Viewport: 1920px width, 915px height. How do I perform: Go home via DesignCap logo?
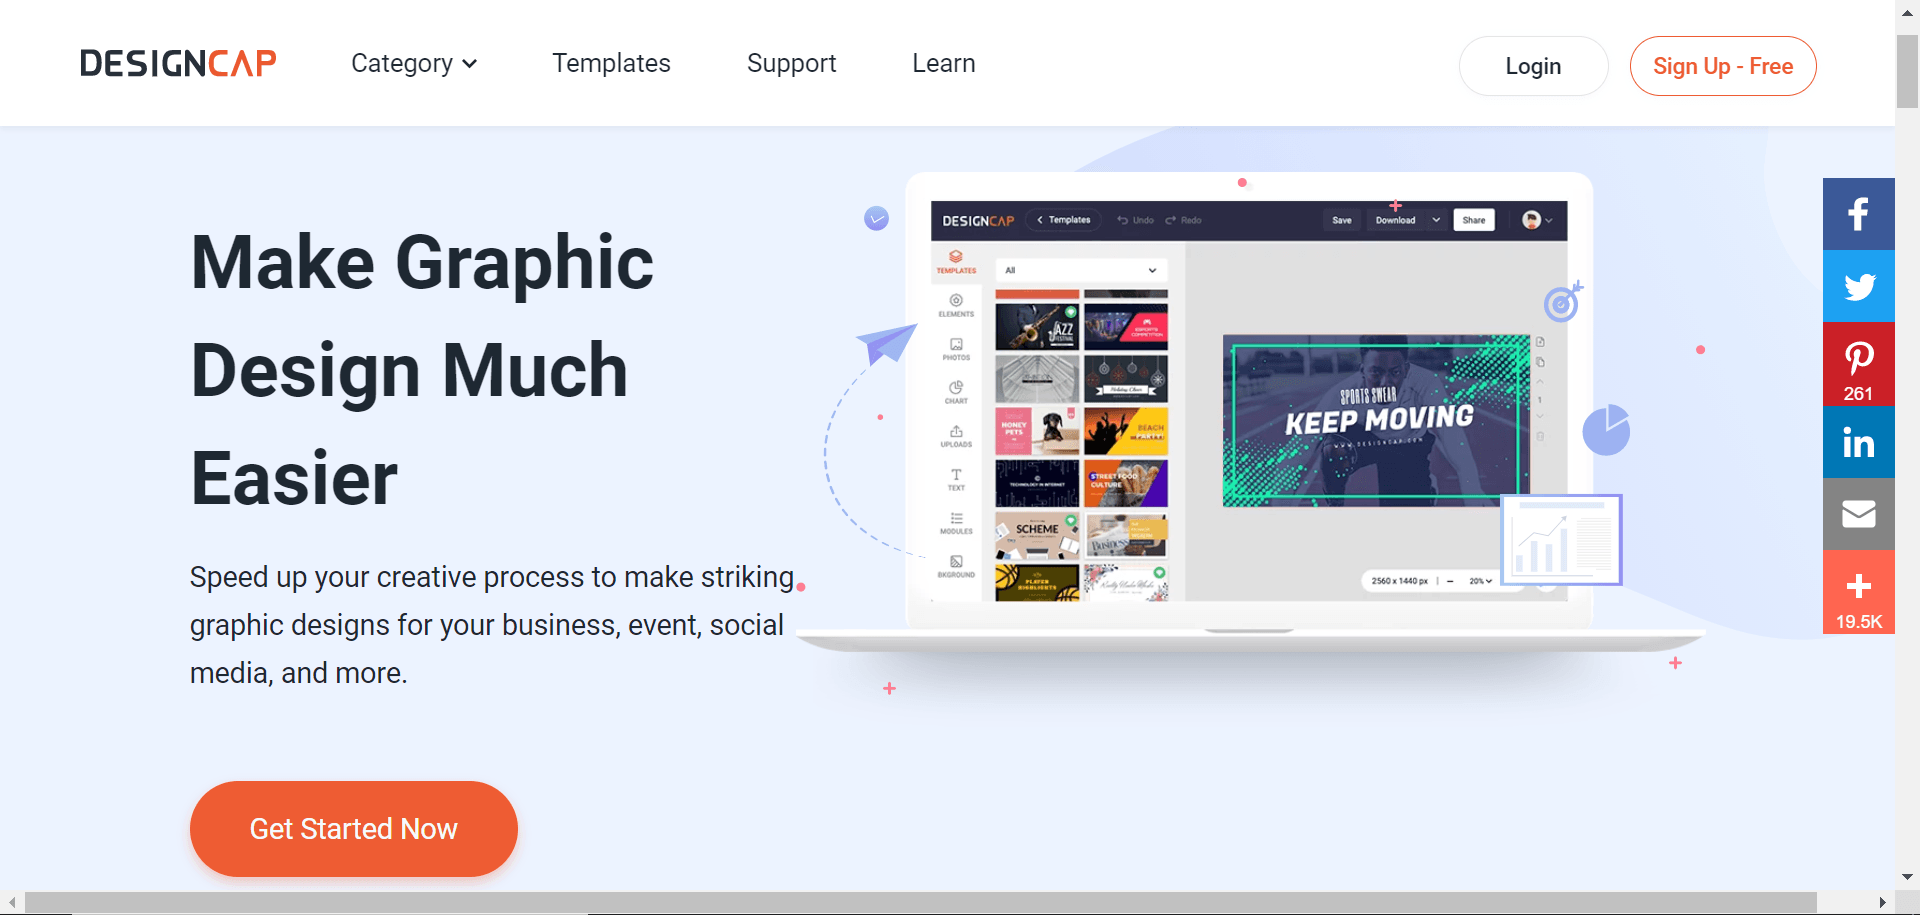178,64
